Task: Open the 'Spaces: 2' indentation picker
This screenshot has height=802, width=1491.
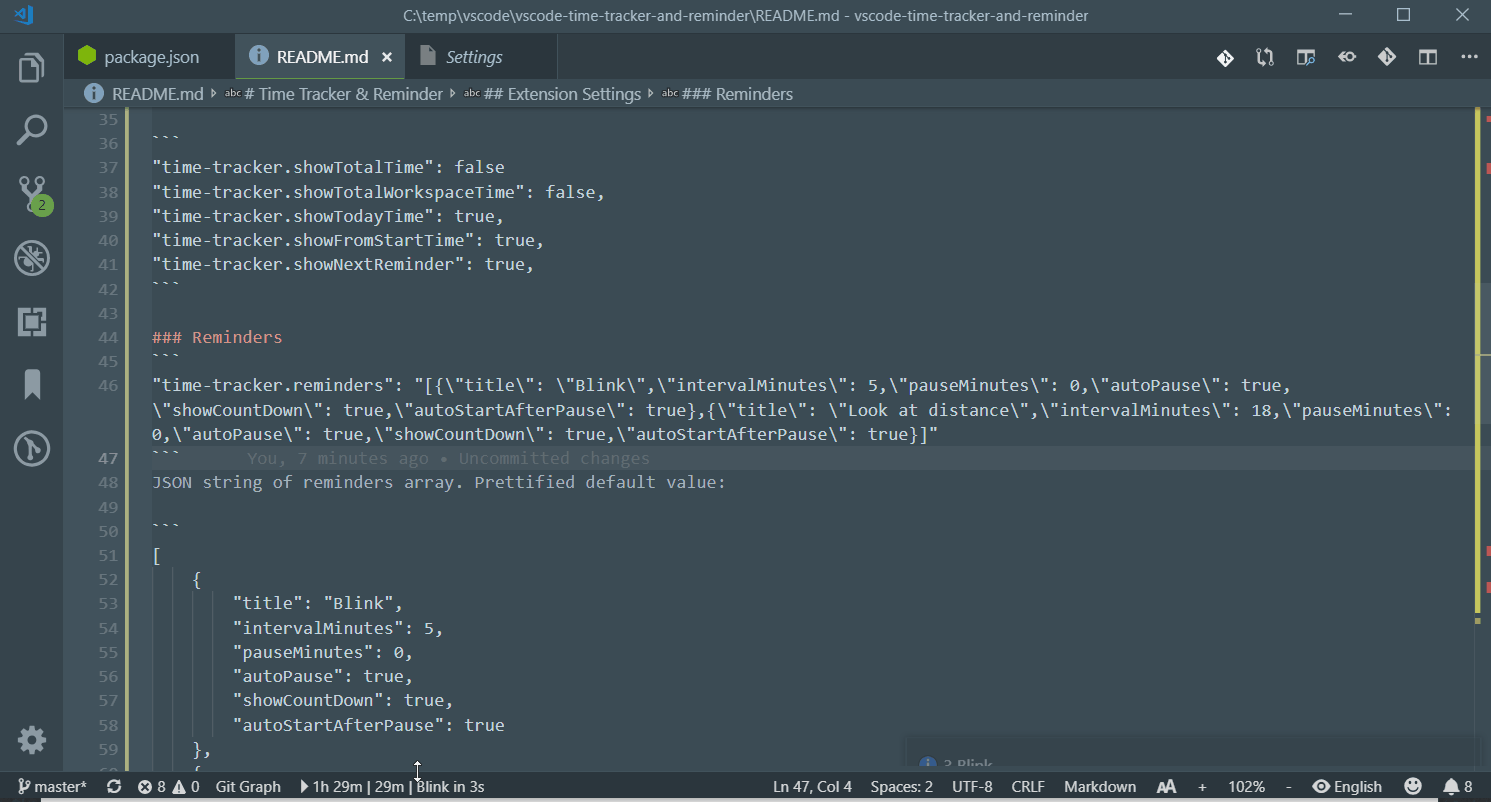Action: pos(902,786)
